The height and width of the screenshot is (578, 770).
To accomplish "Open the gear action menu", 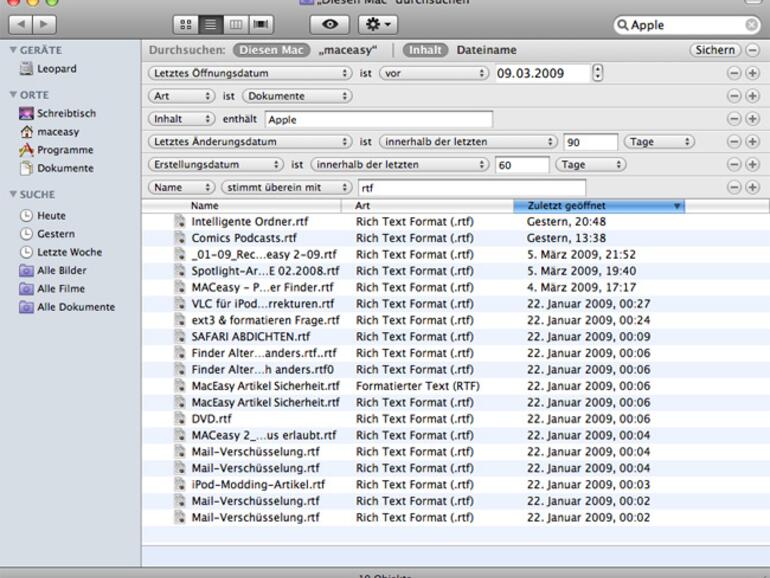I will coord(379,24).
